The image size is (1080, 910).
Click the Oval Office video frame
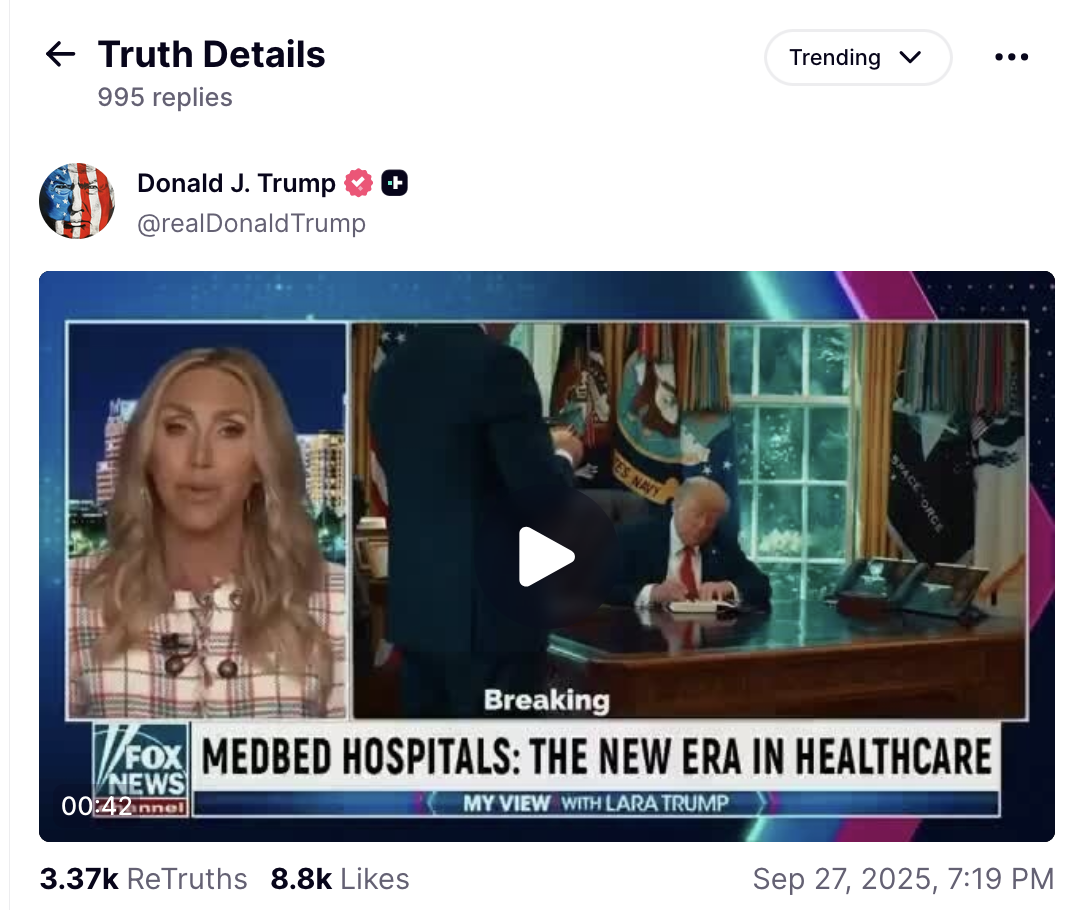pyautogui.click(x=689, y=520)
